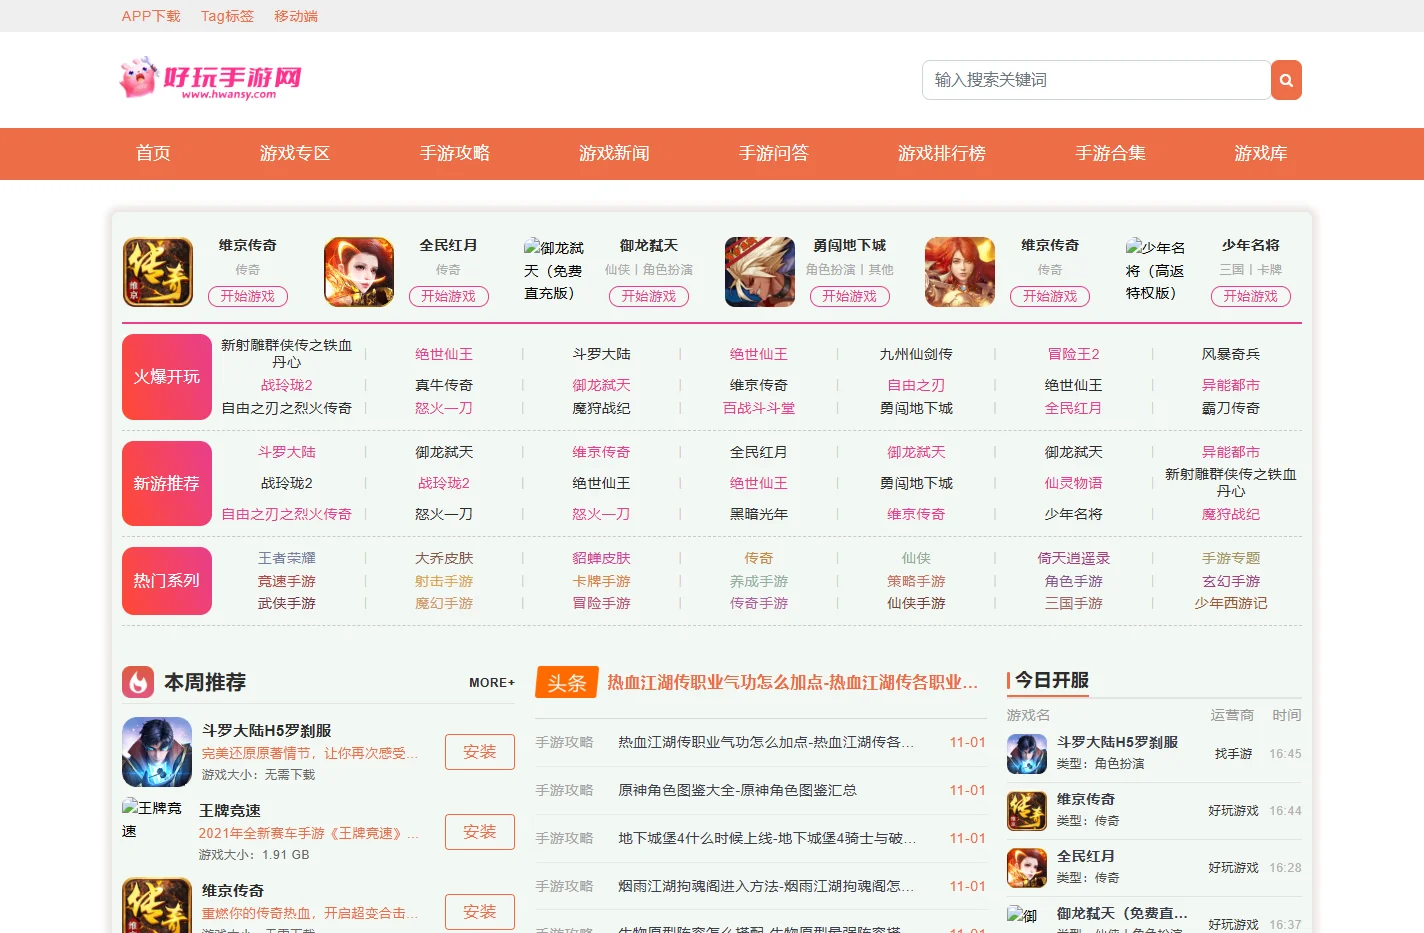Click 安装 for 王牌竞速
This screenshot has width=1424, height=933.
(480, 832)
